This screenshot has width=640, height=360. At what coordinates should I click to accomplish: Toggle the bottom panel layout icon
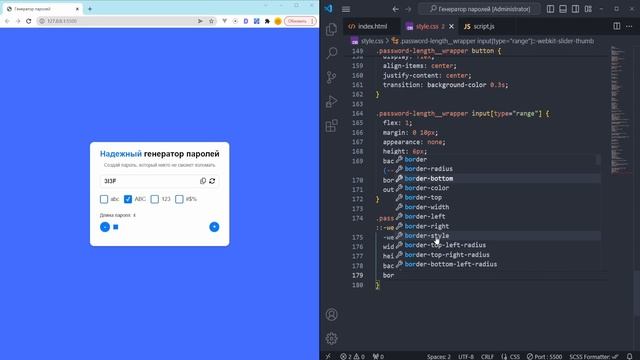563,9
